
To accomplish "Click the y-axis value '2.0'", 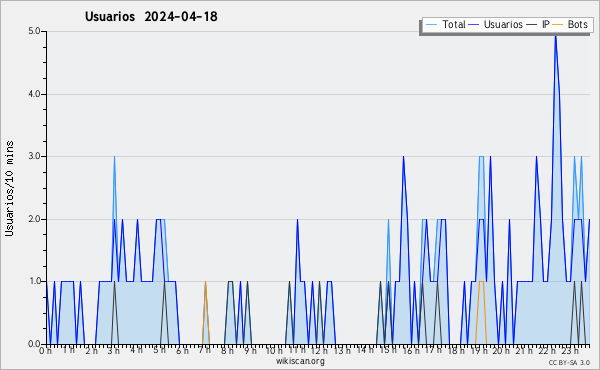I will click(x=34, y=219).
